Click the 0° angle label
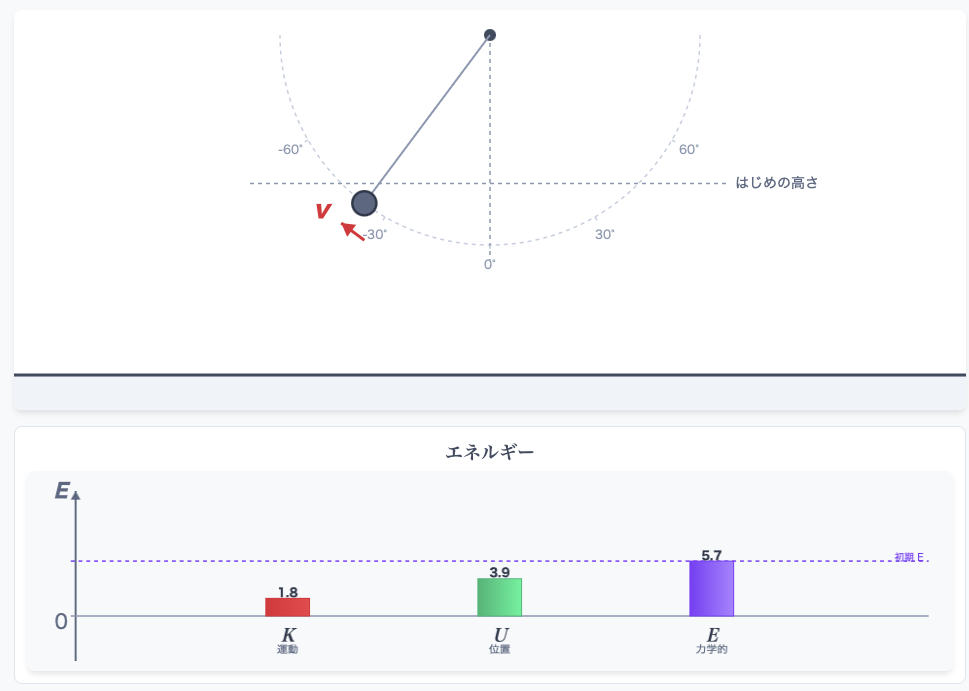The height and width of the screenshot is (691, 969). [x=489, y=265]
